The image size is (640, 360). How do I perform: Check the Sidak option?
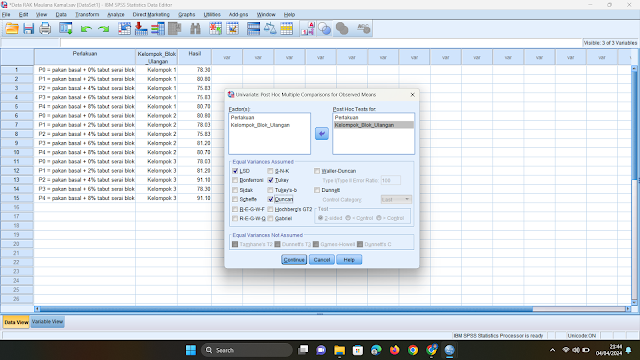[x=235, y=190]
